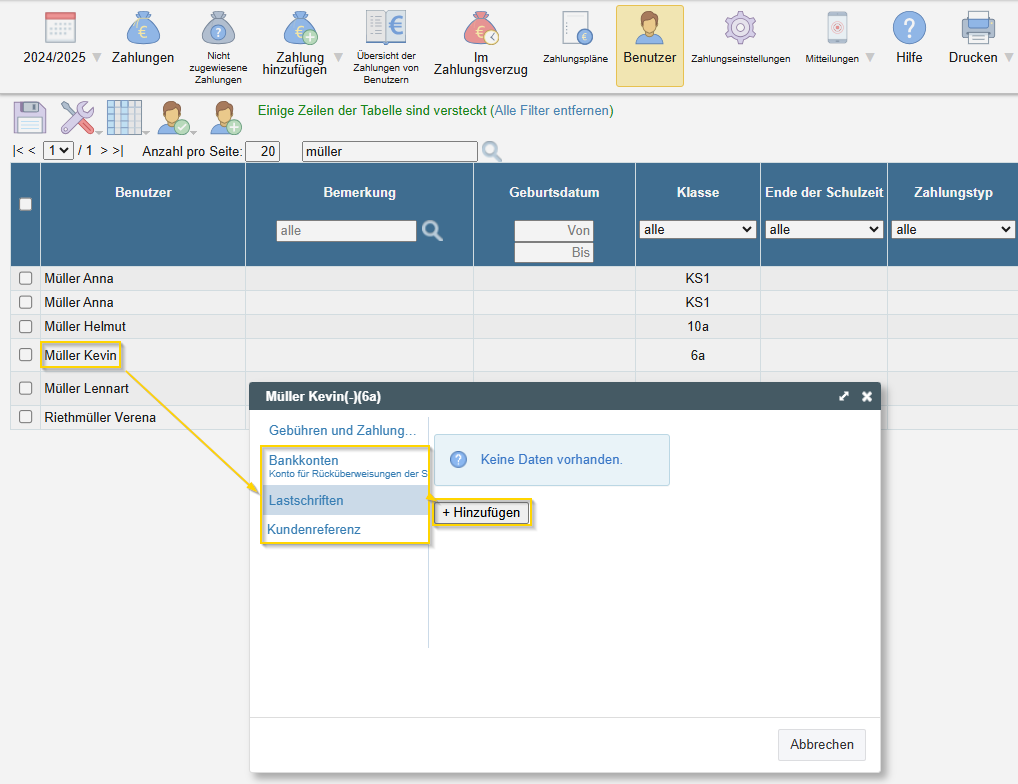This screenshot has height=784, width=1018.
Task: Open Zahlungspläne icon in toolbar
Action: click(576, 30)
